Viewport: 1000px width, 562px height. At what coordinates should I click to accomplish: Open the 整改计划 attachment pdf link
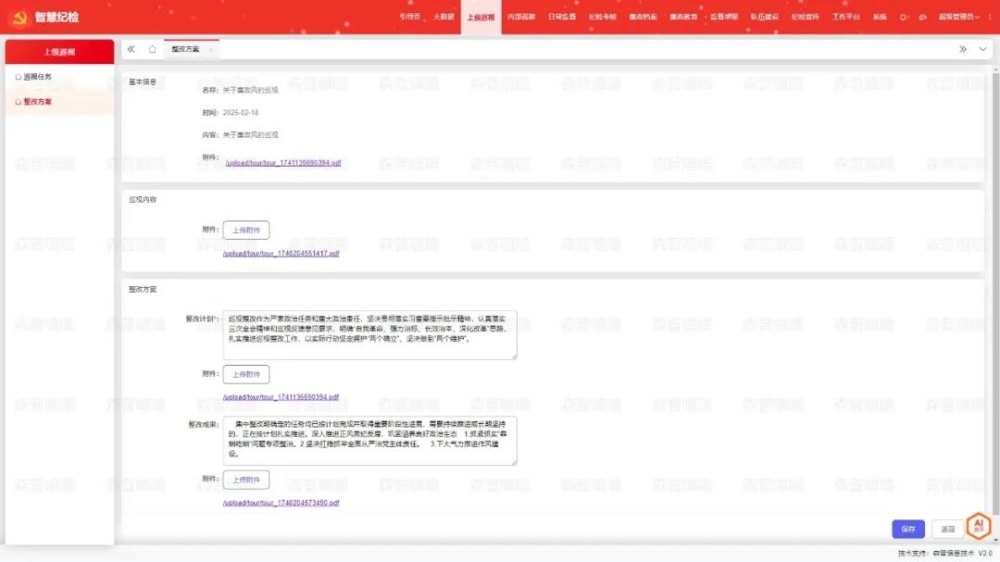(x=281, y=397)
